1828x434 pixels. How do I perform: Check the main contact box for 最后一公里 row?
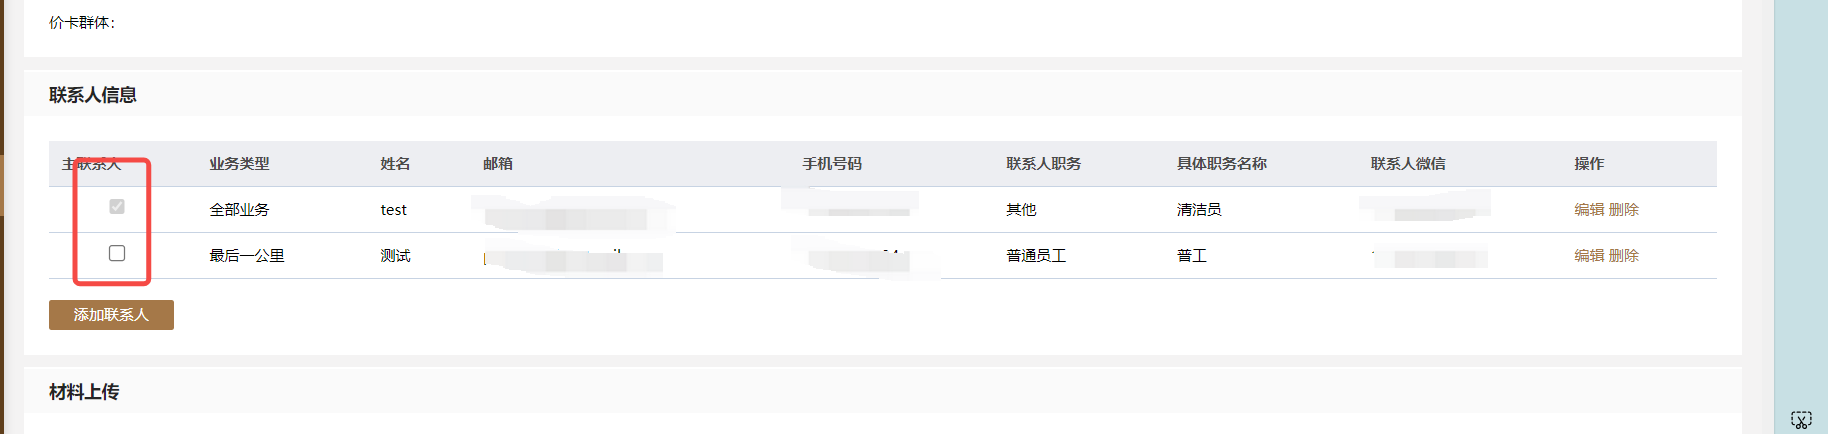pos(117,253)
